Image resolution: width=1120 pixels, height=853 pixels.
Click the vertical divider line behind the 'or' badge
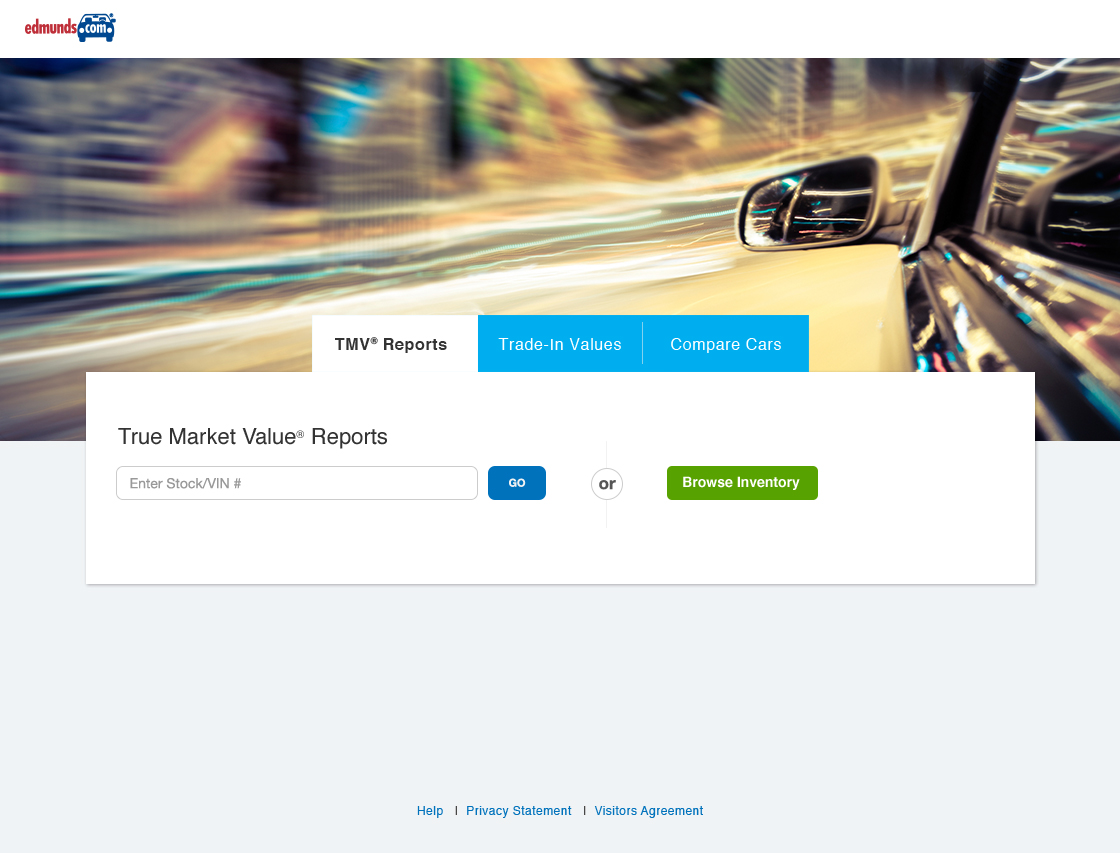click(x=607, y=513)
